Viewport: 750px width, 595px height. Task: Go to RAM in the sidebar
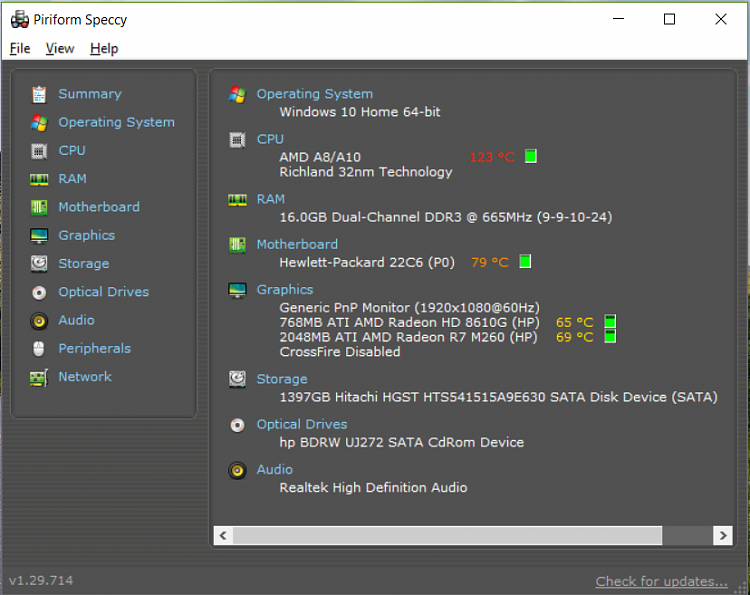72,179
